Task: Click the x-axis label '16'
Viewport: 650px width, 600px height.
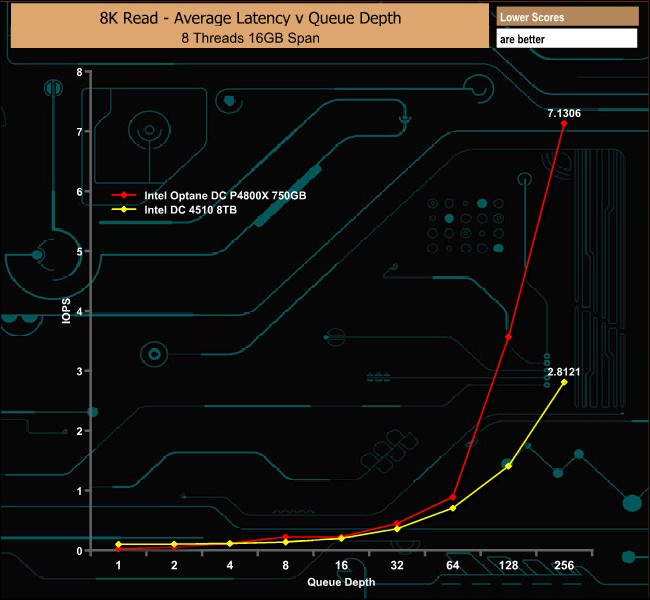Action: (341, 565)
